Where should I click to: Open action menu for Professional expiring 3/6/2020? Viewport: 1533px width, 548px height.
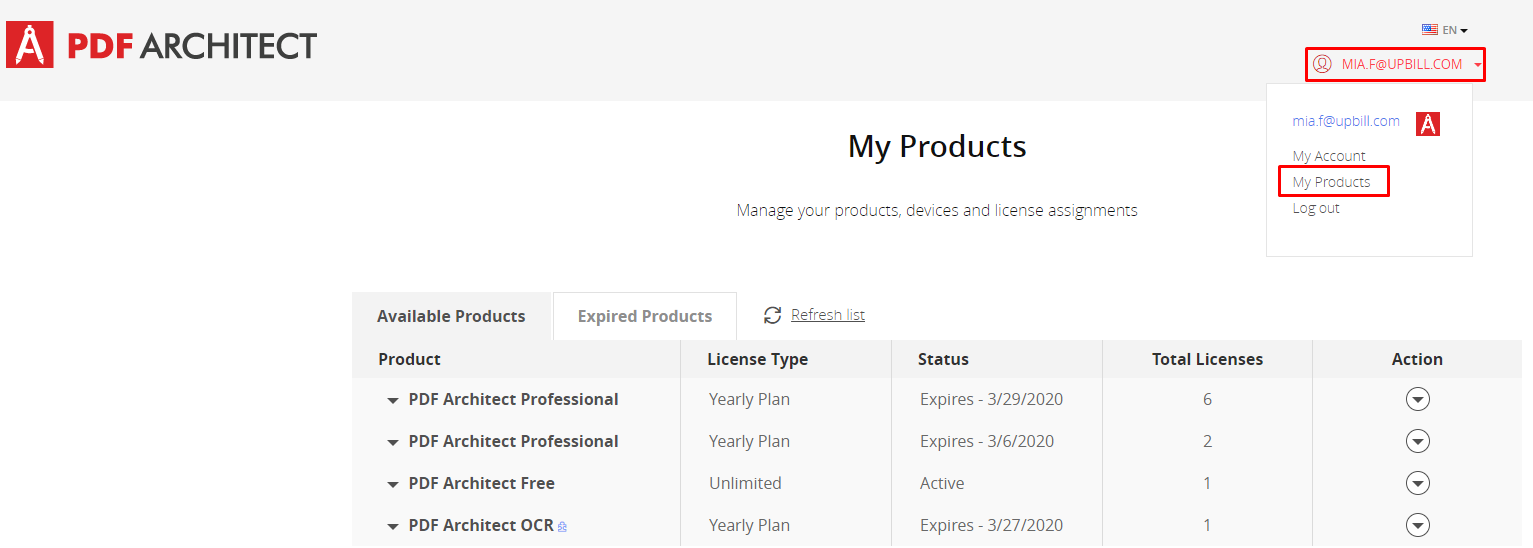tap(1417, 441)
